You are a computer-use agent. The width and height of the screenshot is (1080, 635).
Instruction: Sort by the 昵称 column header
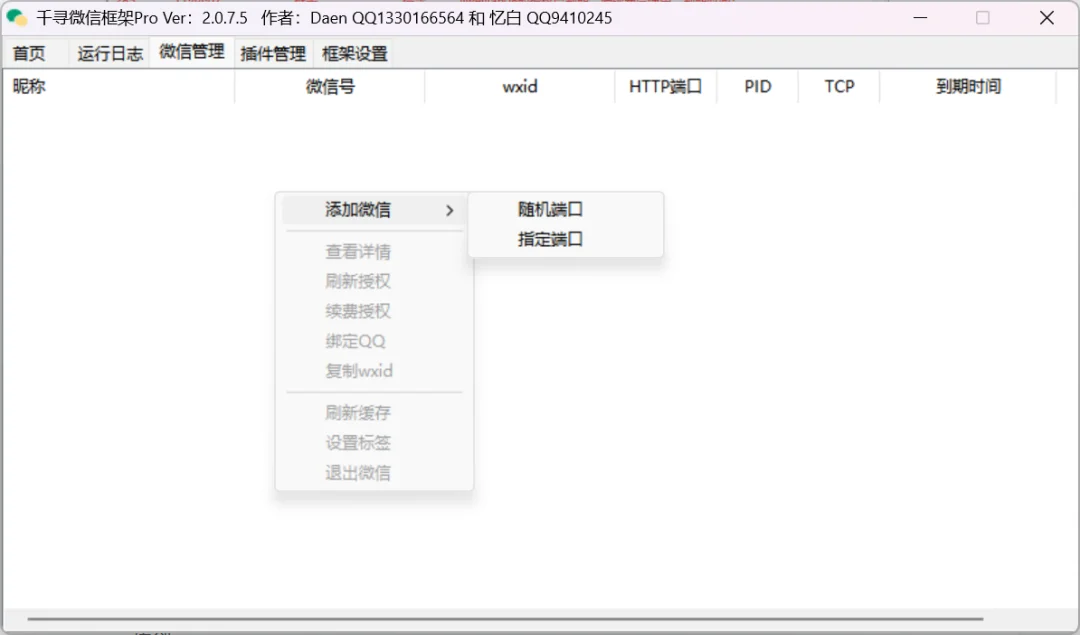[118, 86]
